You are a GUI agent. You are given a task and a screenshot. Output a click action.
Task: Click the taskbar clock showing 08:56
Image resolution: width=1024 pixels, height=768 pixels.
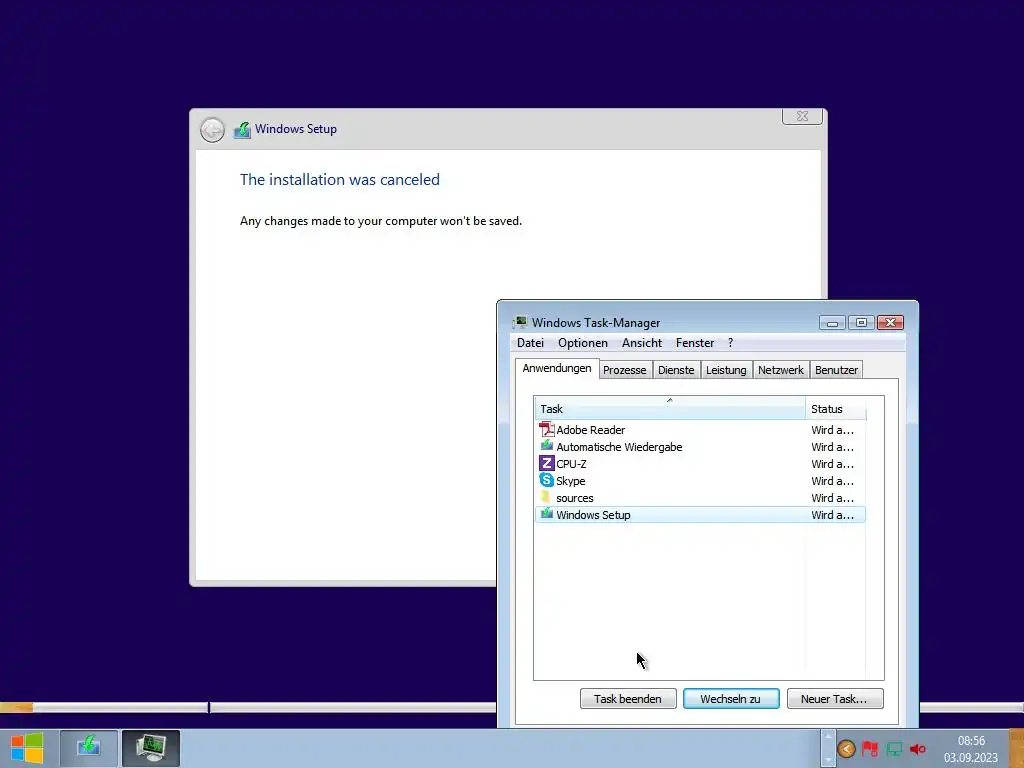coord(971,749)
